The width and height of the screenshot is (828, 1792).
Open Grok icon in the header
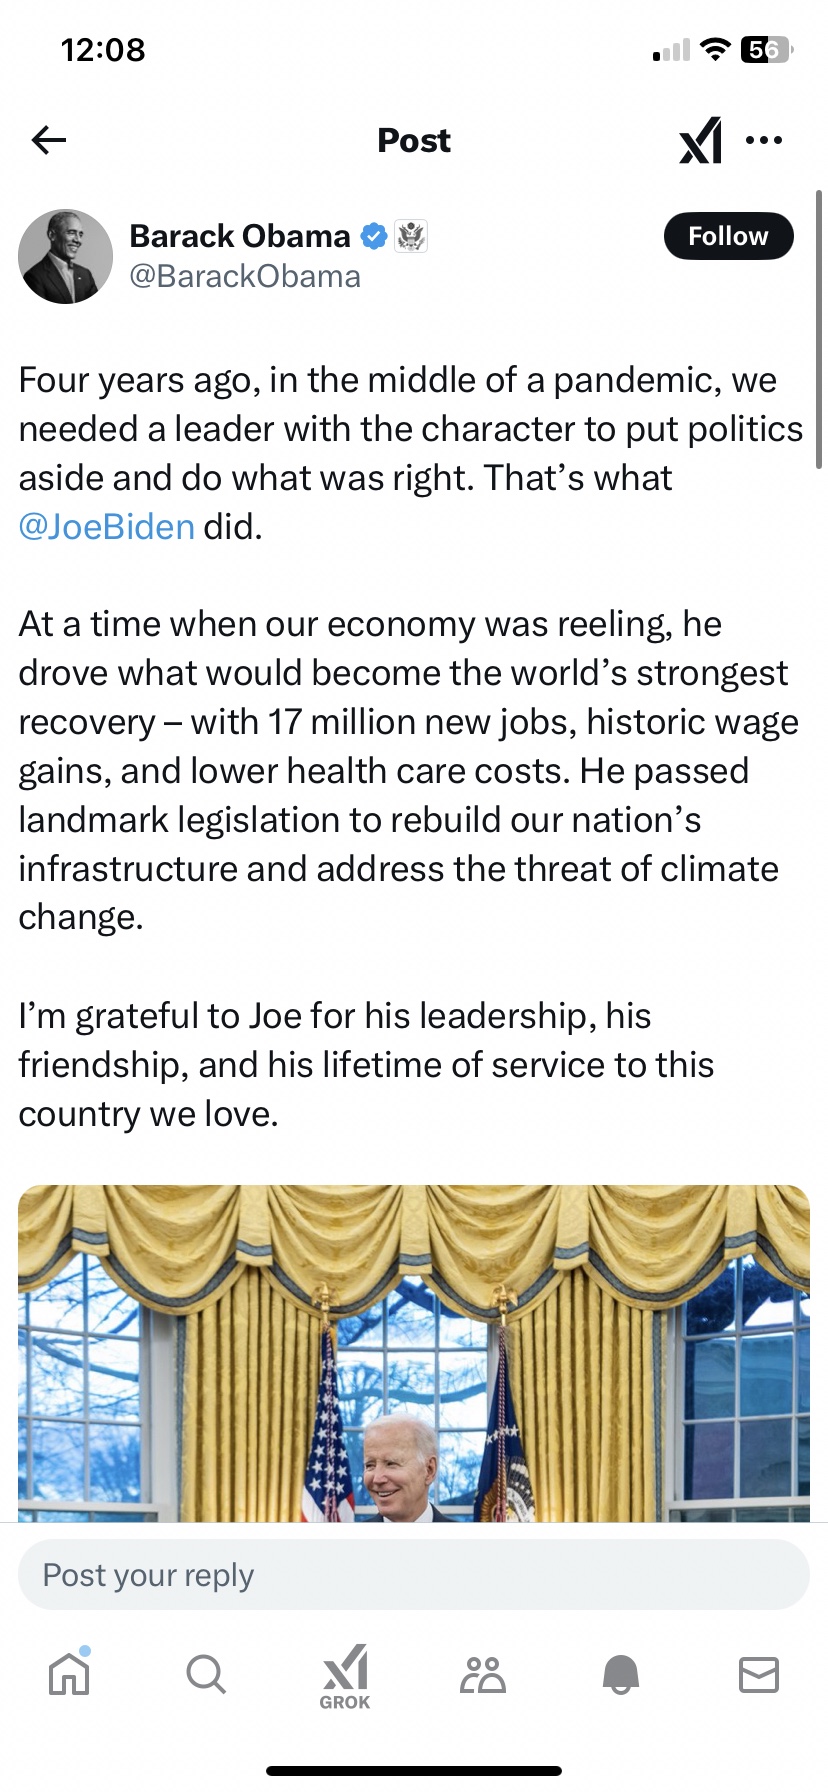tap(700, 140)
